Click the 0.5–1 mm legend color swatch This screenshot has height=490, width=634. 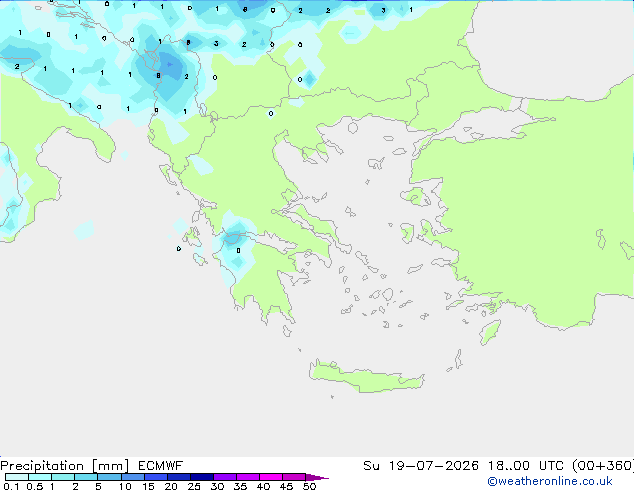pyautogui.click(x=40, y=477)
